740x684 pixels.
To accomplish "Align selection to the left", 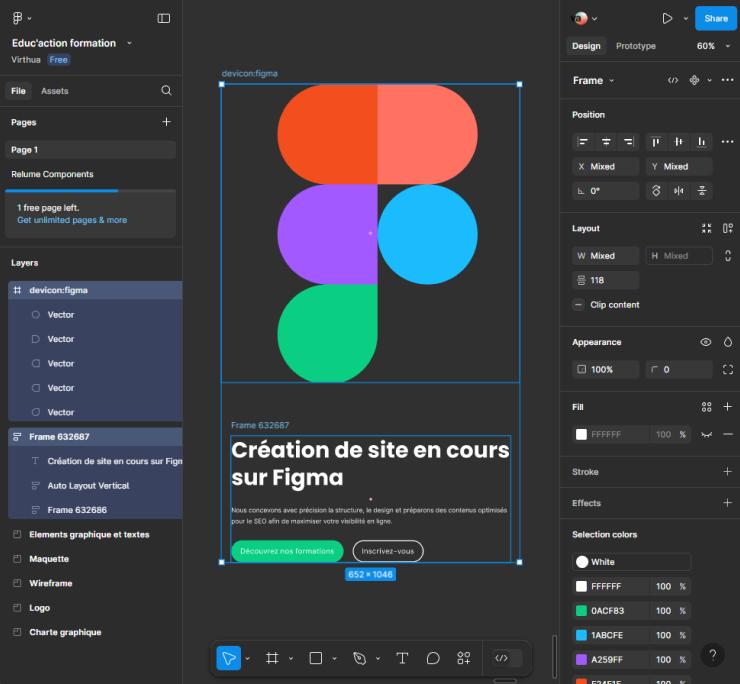I will click(x=583, y=142).
